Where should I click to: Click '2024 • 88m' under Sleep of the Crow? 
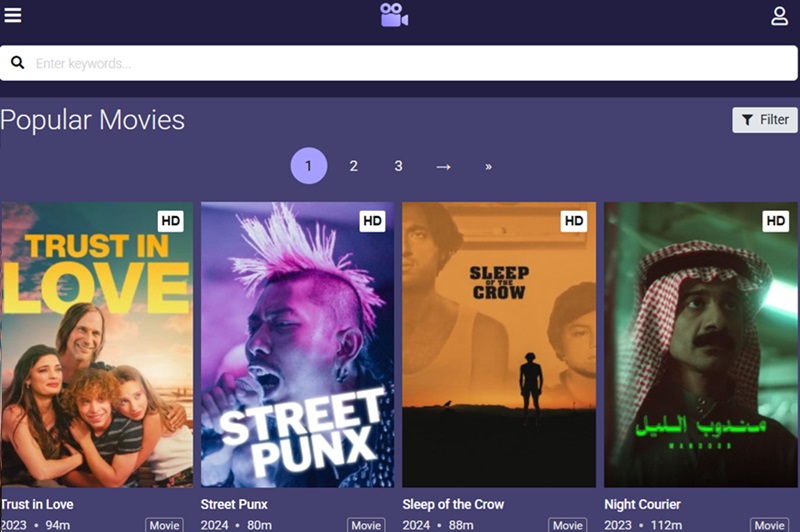pos(438,525)
